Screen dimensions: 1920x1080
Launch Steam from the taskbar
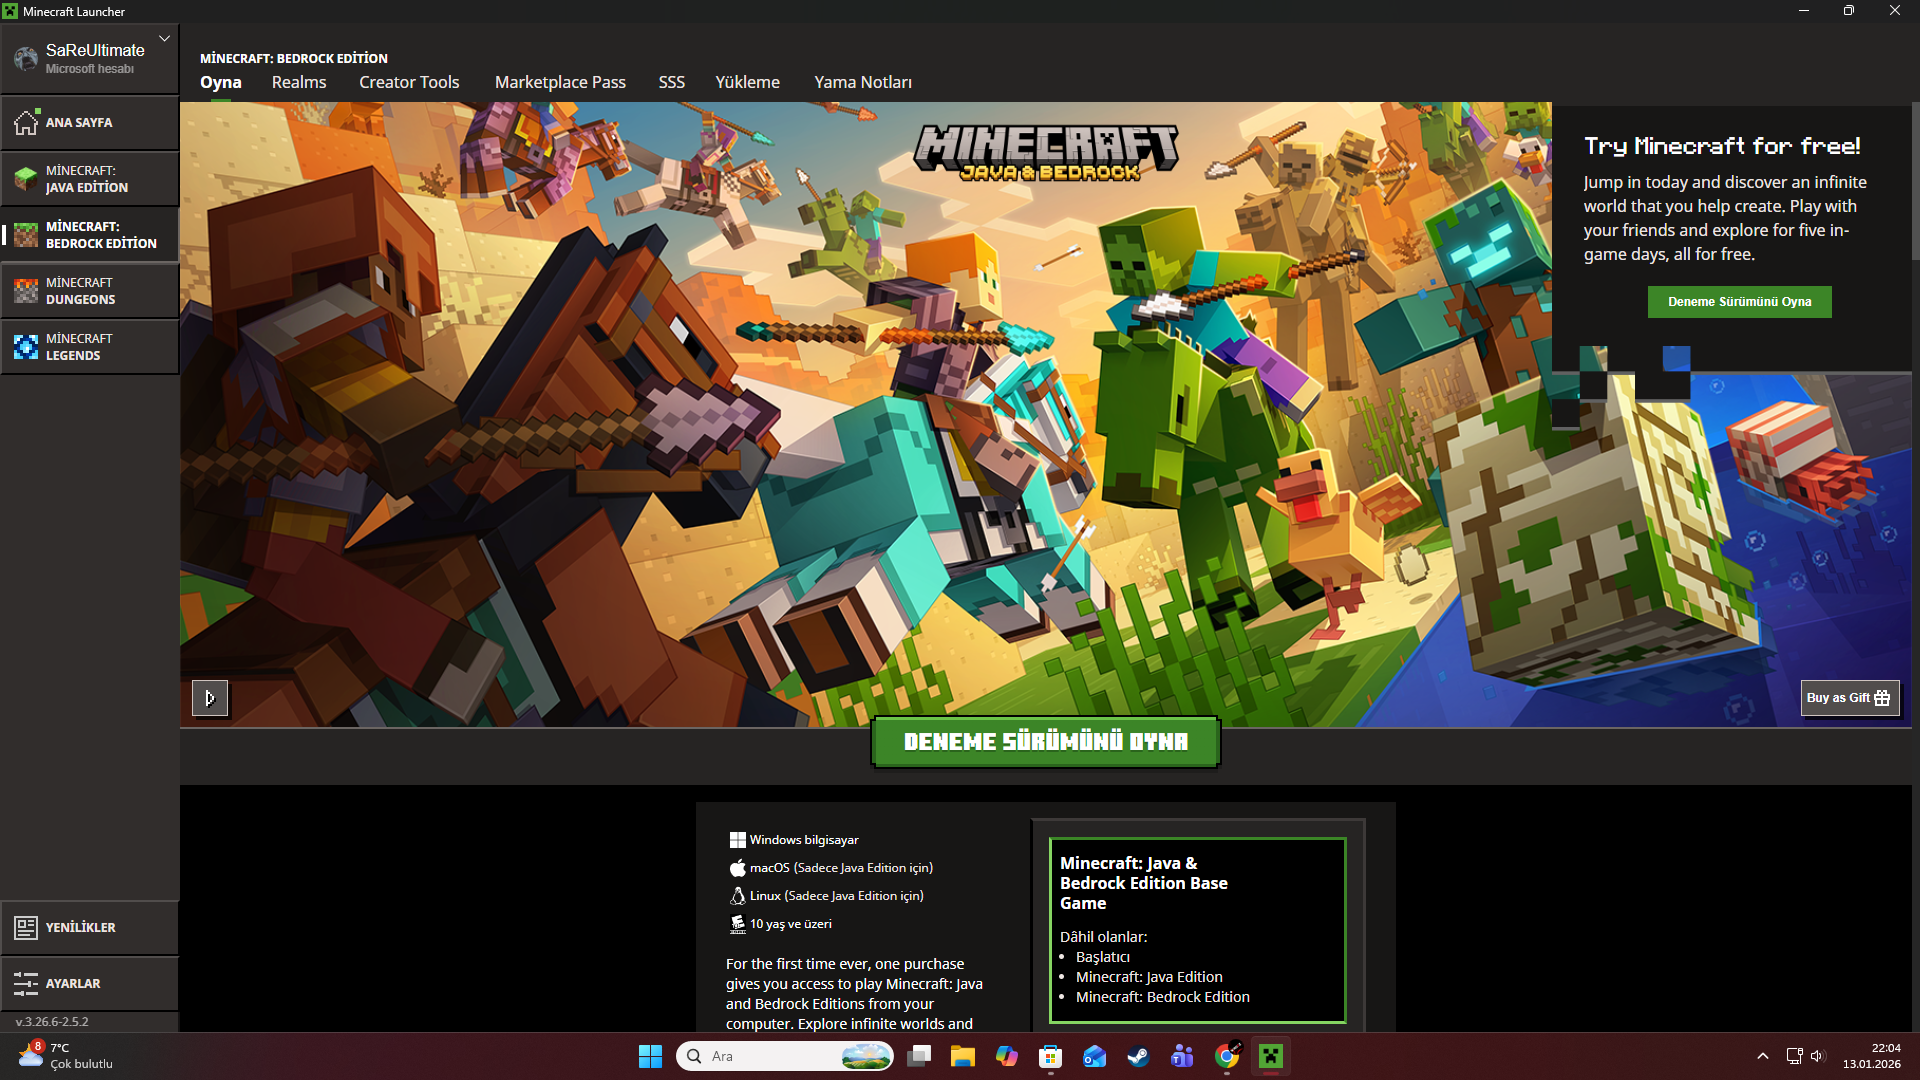pos(1138,1056)
